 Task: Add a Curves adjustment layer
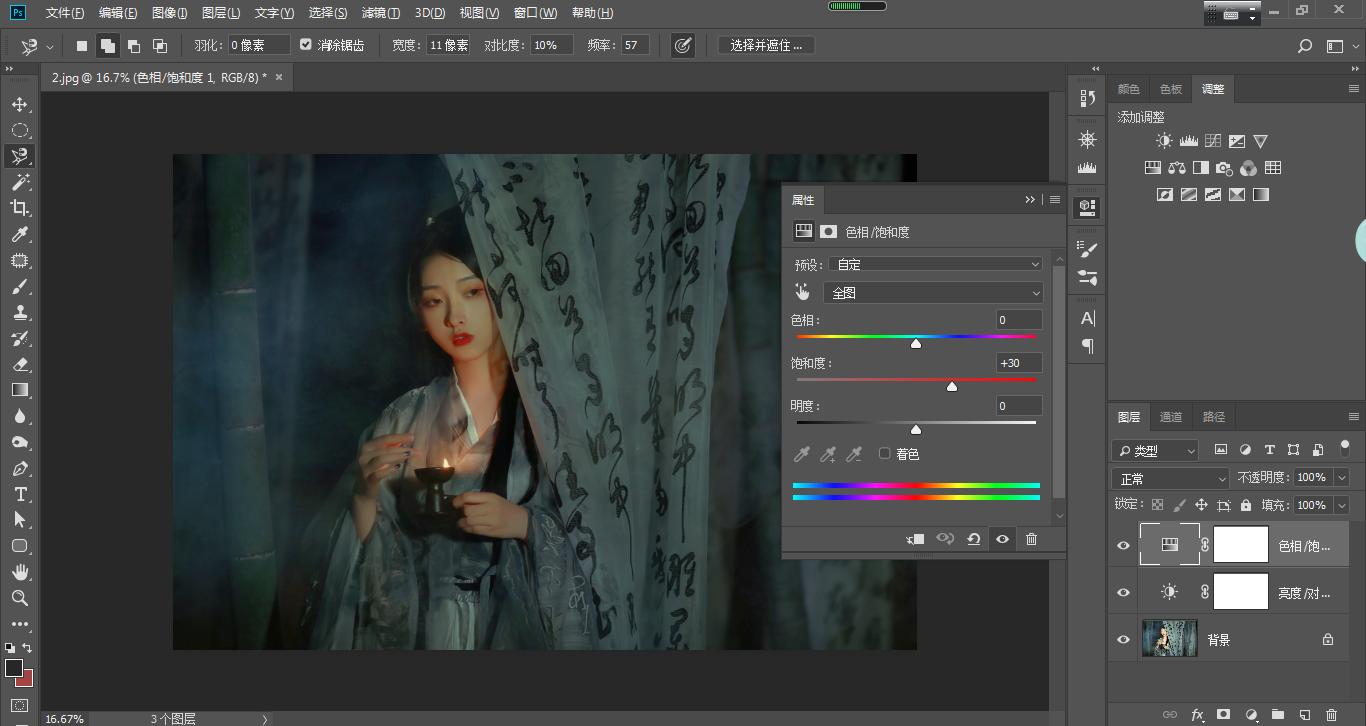pyautogui.click(x=1212, y=140)
